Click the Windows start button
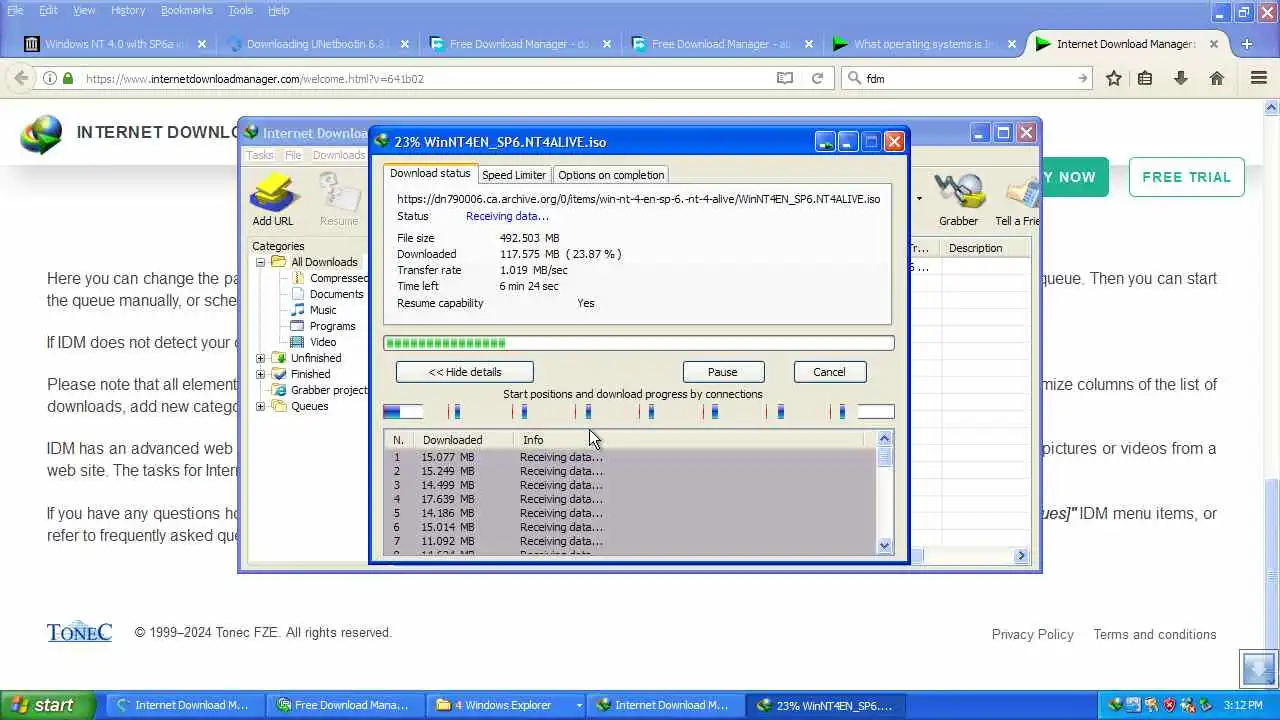The height and width of the screenshot is (720, 1280). click(x=48, y=705)
